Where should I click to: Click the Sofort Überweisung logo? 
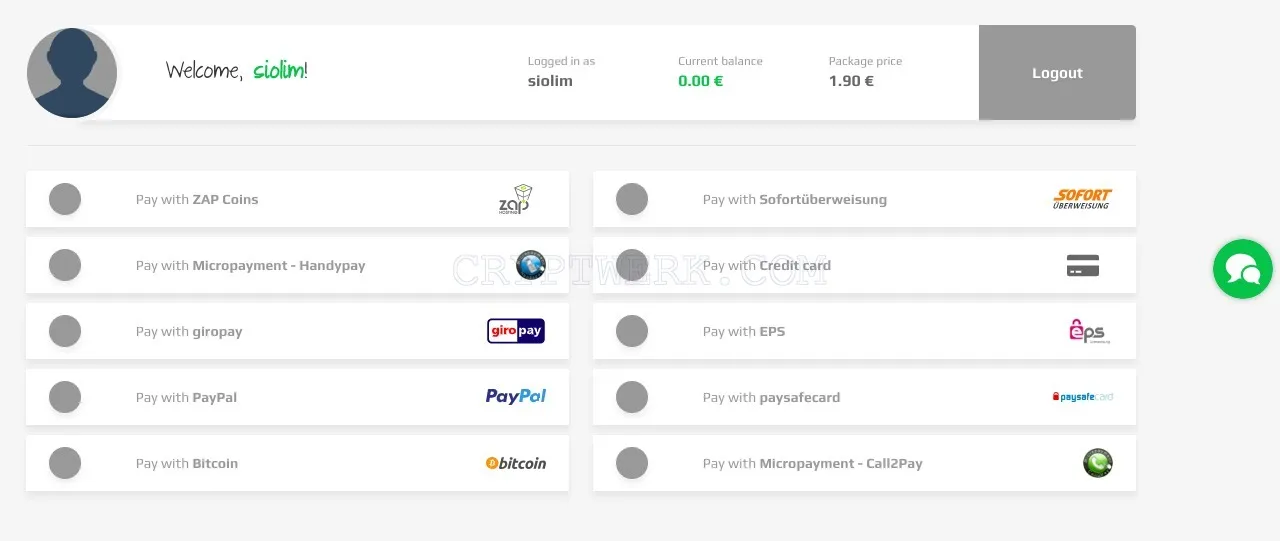(1082, 199)
